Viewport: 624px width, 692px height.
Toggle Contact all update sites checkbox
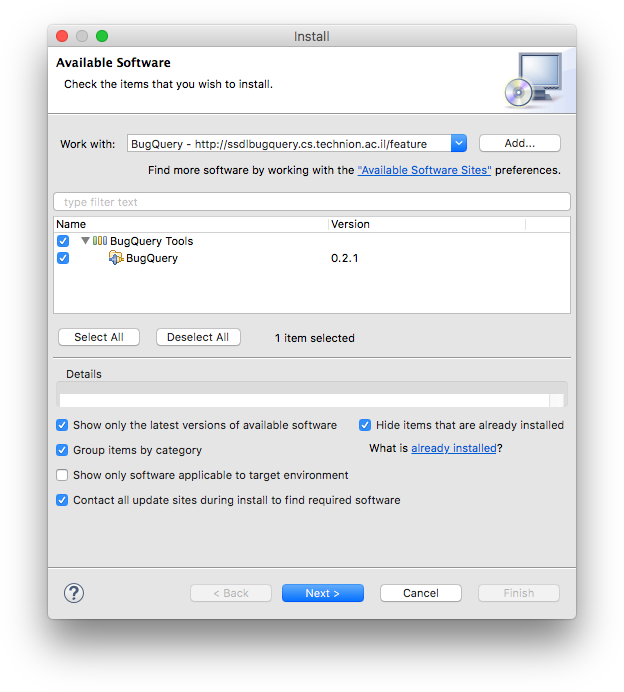tap(62, 500)
